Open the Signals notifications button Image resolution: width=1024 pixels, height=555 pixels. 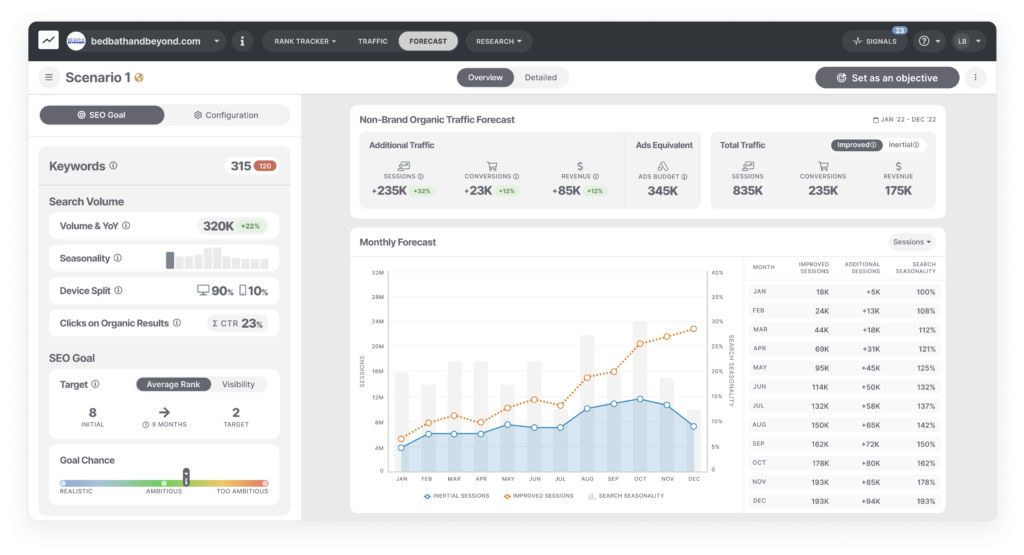(x=875, y=41)
